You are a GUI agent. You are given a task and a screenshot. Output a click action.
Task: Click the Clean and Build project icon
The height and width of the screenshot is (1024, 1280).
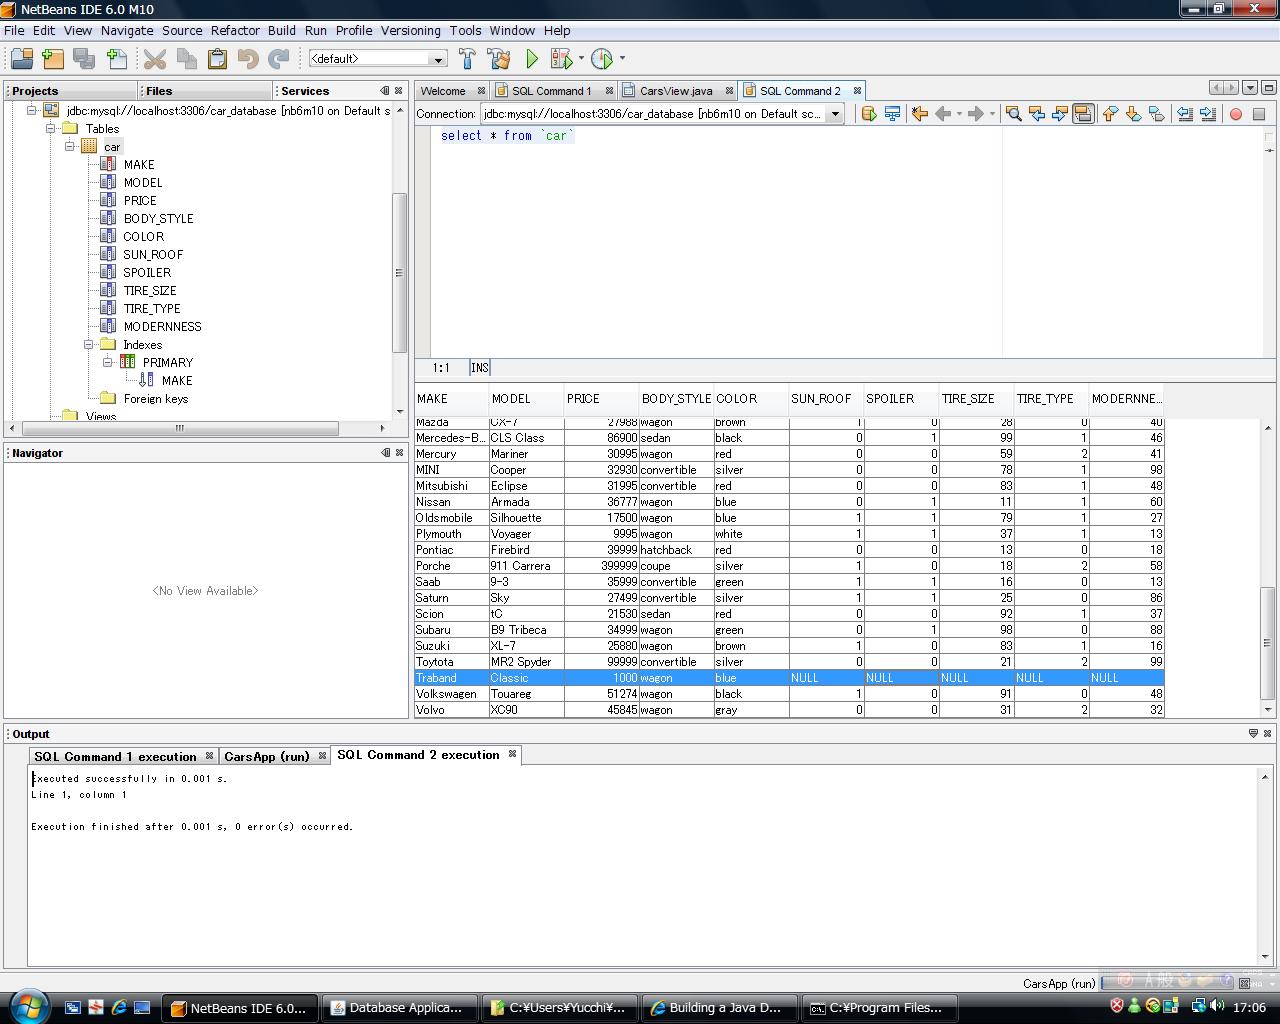tap(498, 59)
